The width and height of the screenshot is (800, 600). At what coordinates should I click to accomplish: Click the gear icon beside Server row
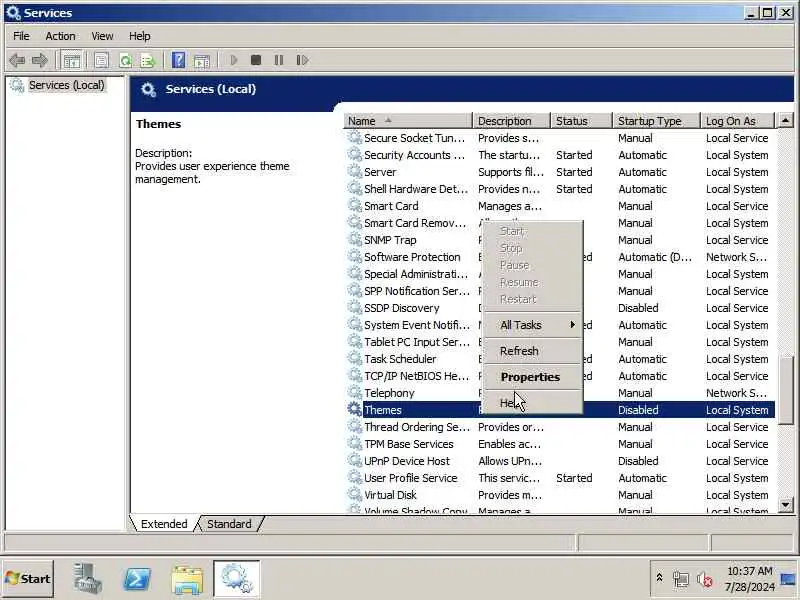(x=355, y=171)
